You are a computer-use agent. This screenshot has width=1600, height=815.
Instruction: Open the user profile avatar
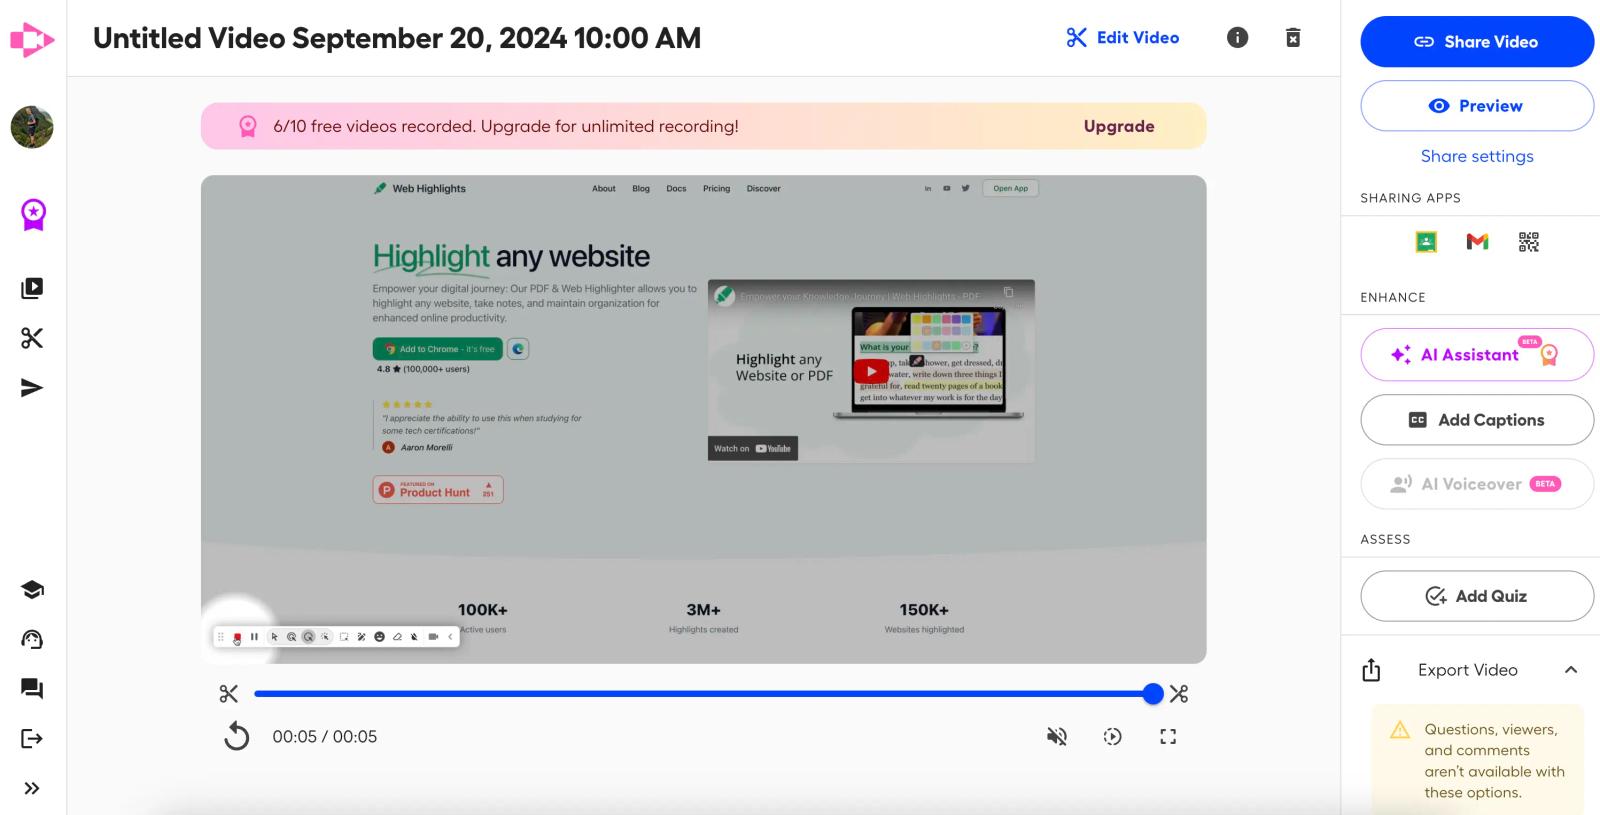tap(32, 127)
